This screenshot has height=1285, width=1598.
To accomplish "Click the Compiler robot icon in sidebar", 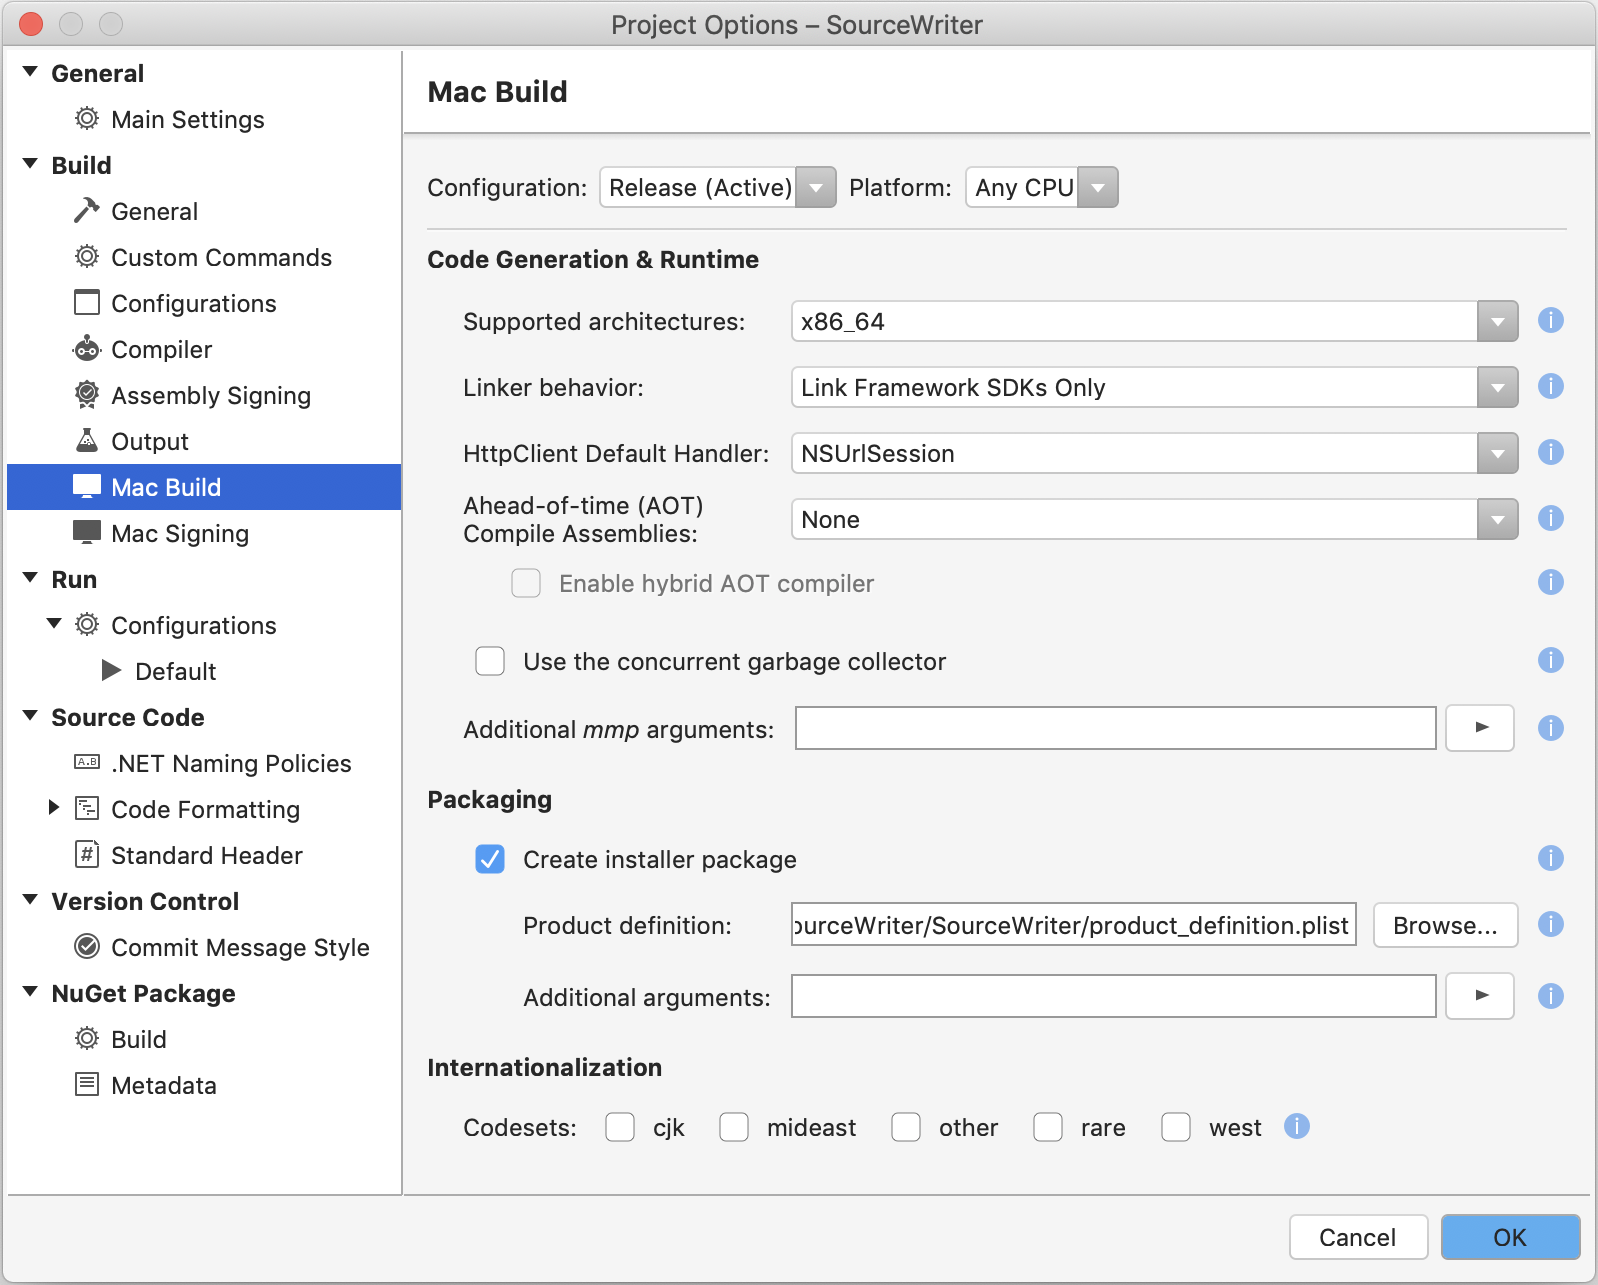I will tap(87, 349).
